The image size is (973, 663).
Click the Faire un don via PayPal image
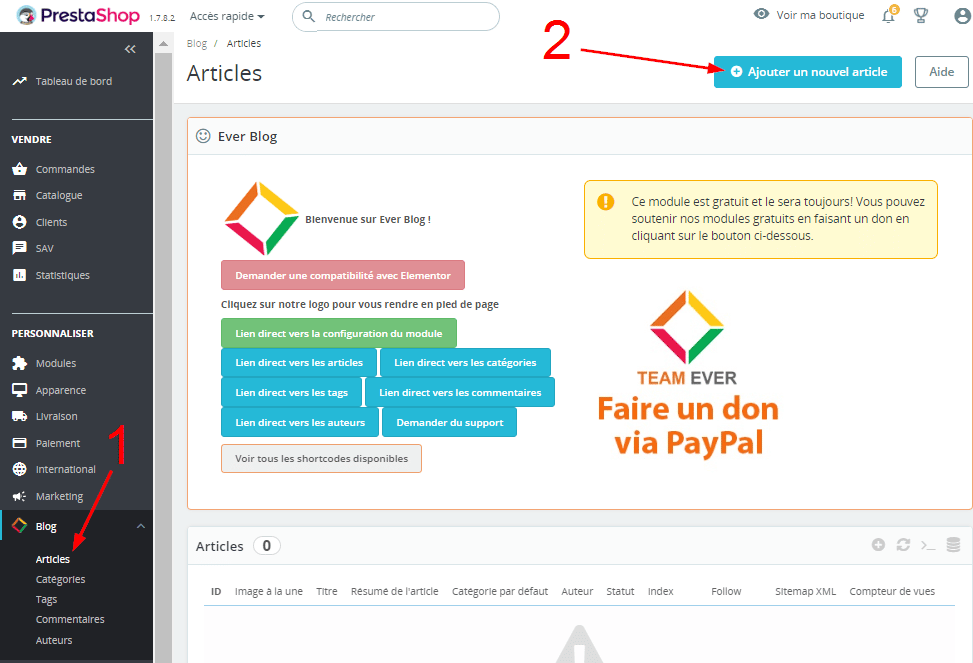tap(687, 373)
